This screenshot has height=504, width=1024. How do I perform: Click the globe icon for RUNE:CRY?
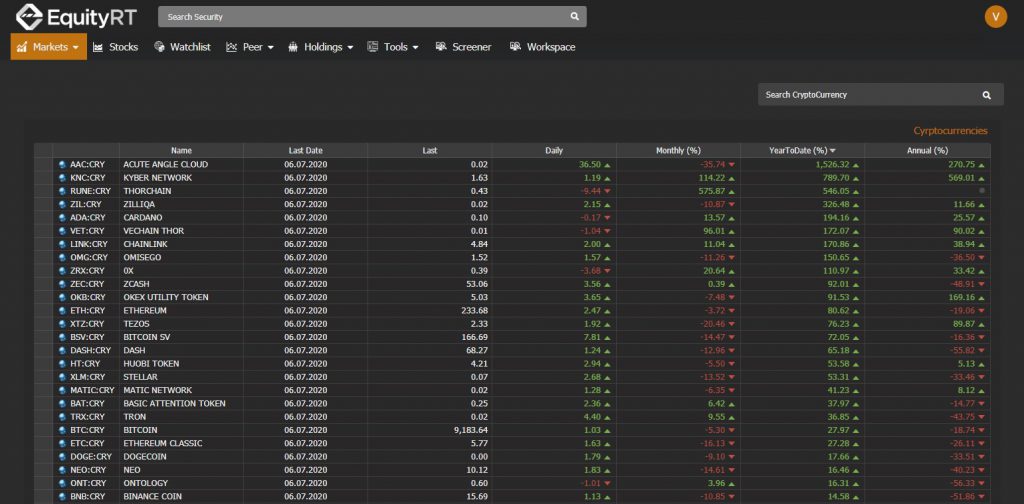pyautogui.click(x=62, y=191)
